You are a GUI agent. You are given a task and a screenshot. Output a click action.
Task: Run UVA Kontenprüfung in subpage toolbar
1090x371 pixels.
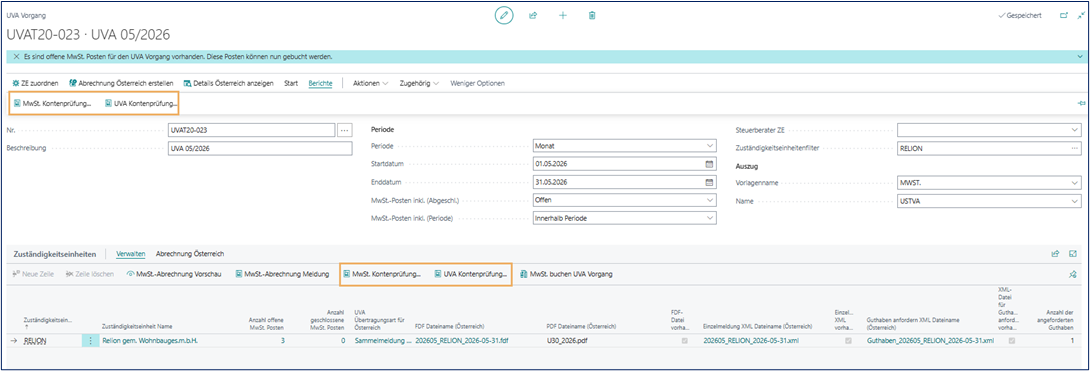tap(471, 274)
